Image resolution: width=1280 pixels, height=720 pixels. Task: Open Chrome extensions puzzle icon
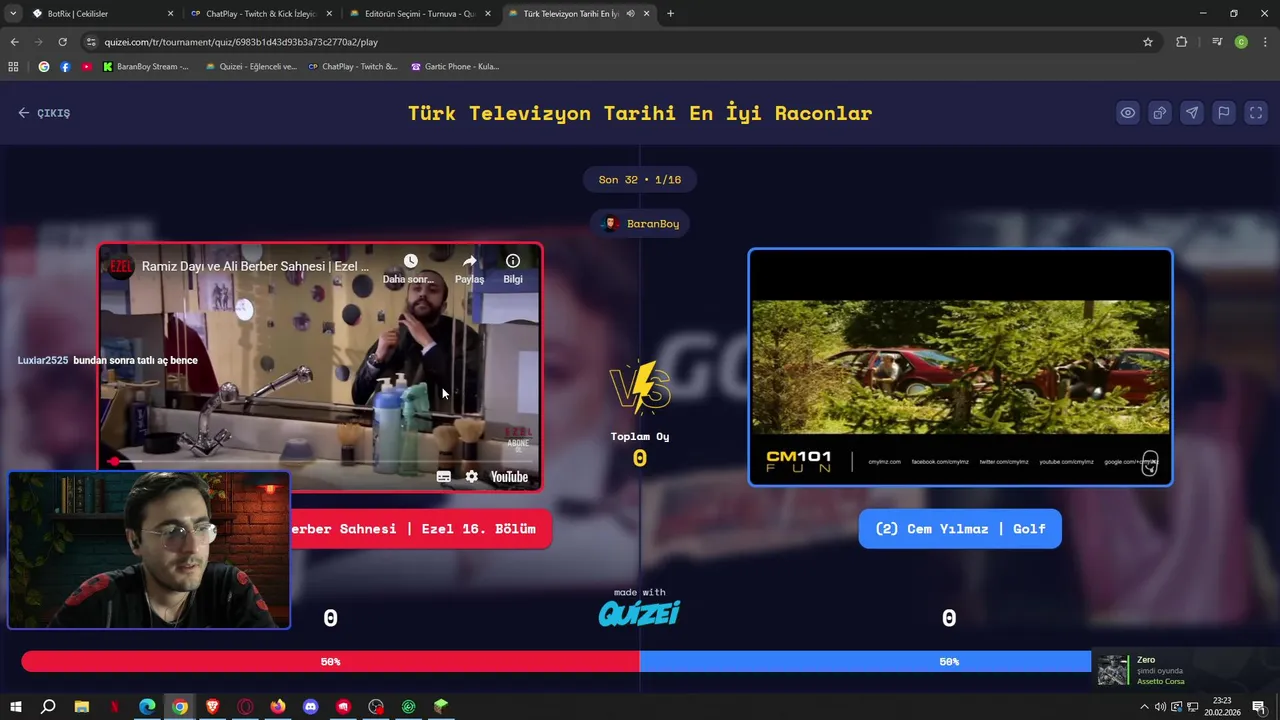click(1181, 42)
